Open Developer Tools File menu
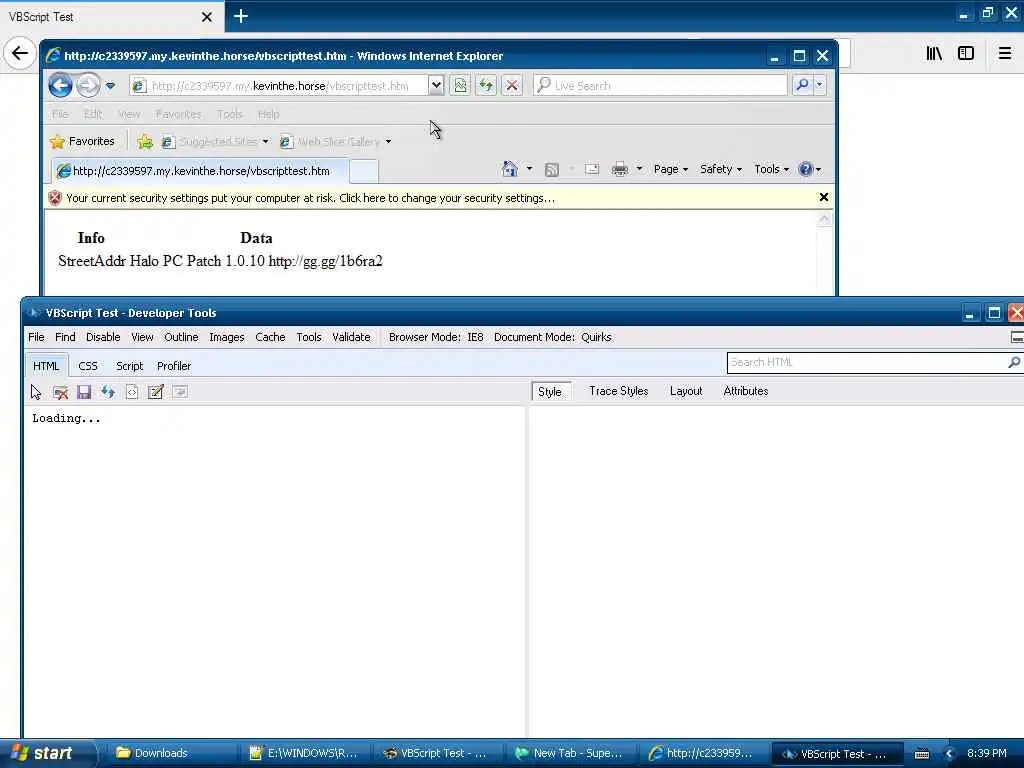The height and width of the screenshot is (768, 1024). [x=37, y=337]
